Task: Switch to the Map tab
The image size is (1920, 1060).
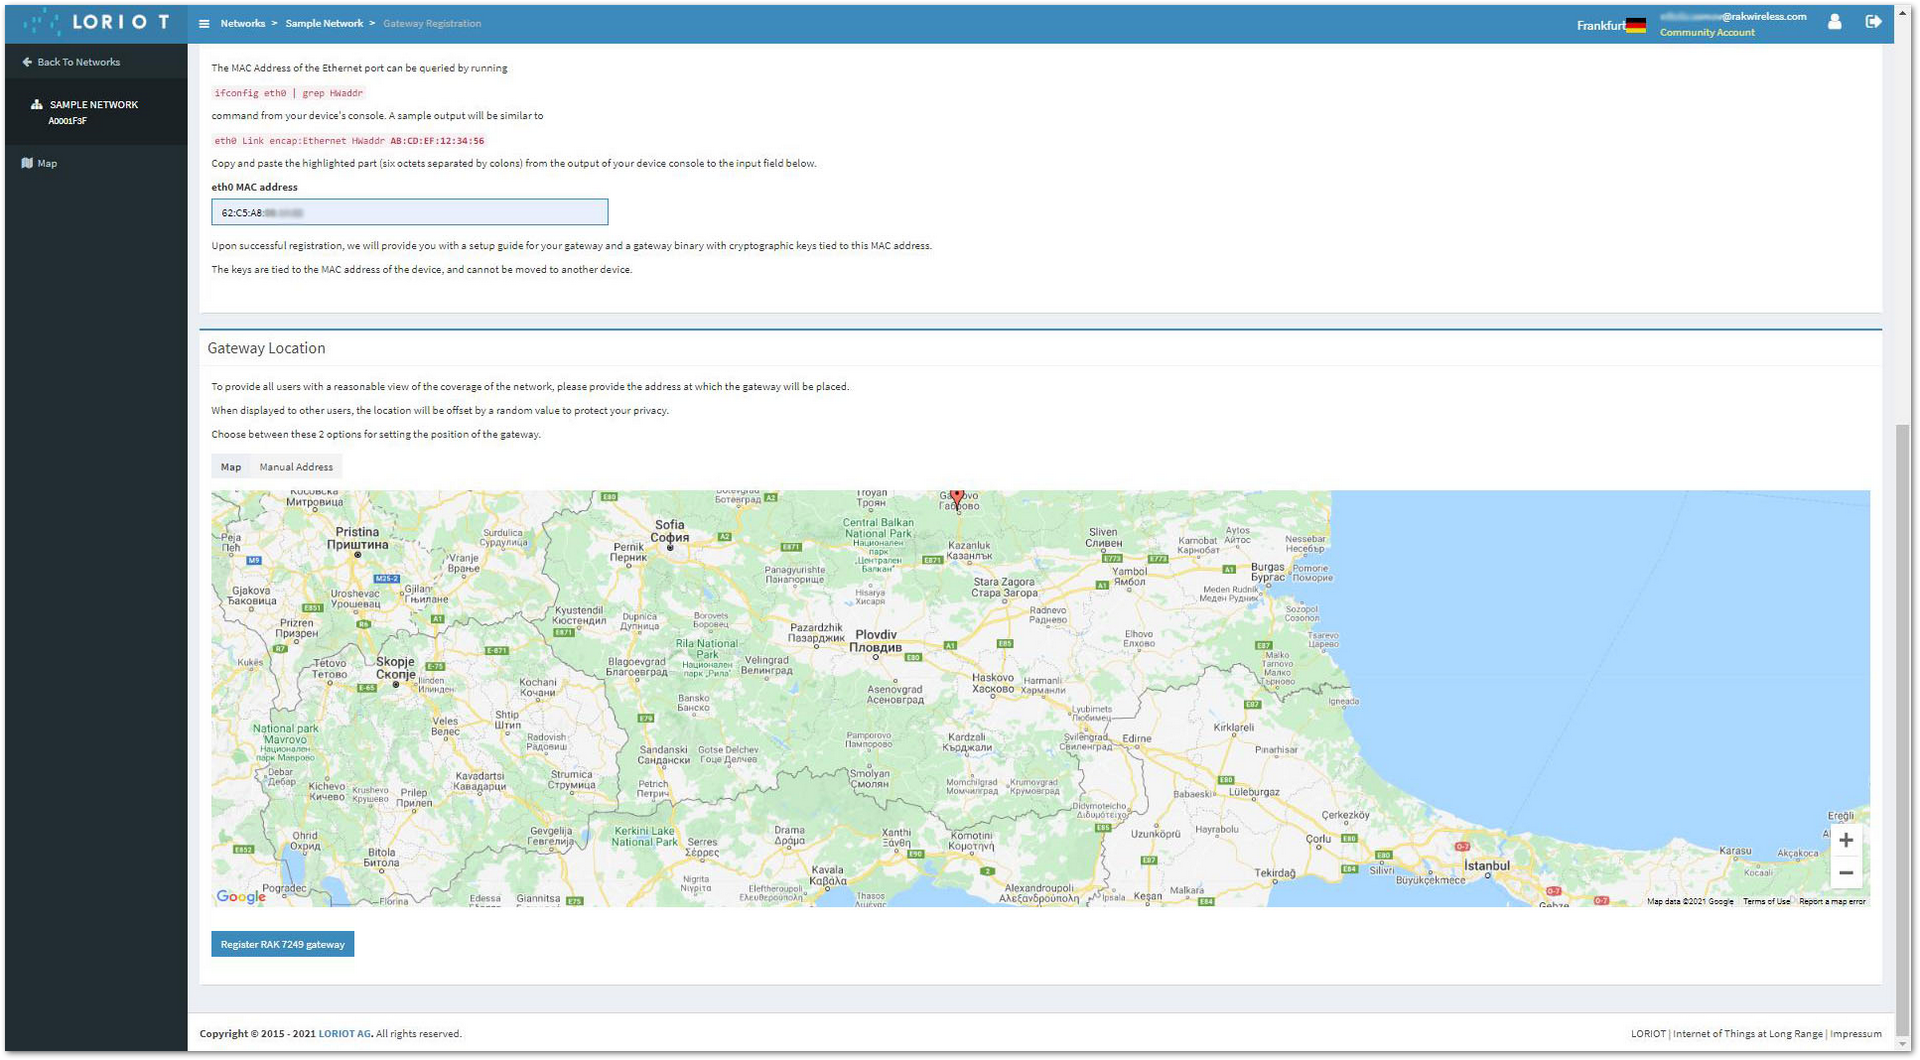Action: click(x=231, y=467)
